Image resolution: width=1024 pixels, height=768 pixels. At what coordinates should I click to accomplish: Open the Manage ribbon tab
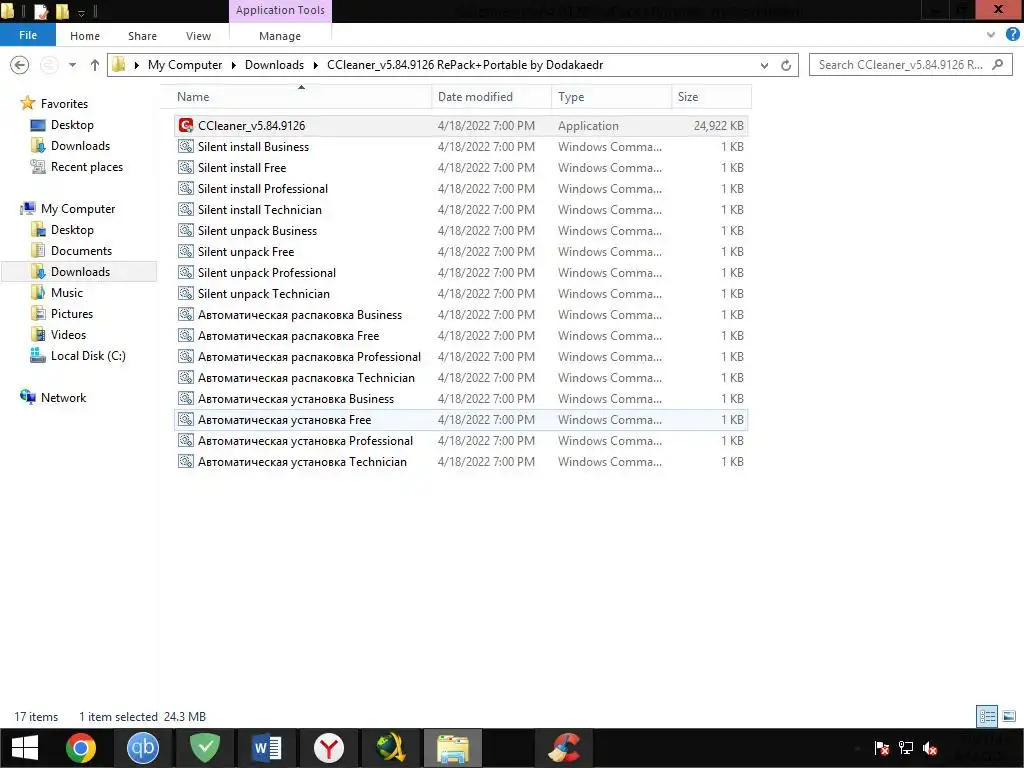pyautogui.click(x=280, y=36)
